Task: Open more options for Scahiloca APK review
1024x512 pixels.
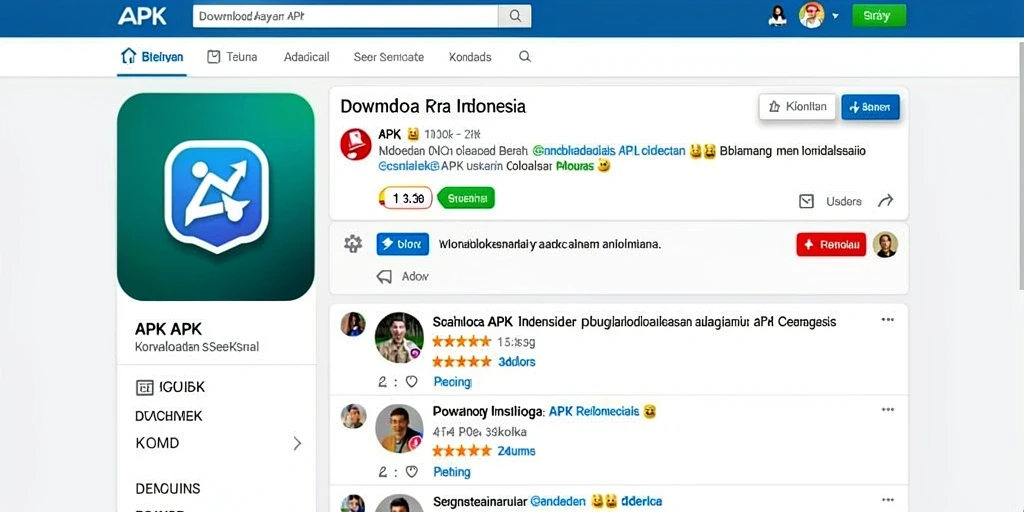Action: point(888,319)
